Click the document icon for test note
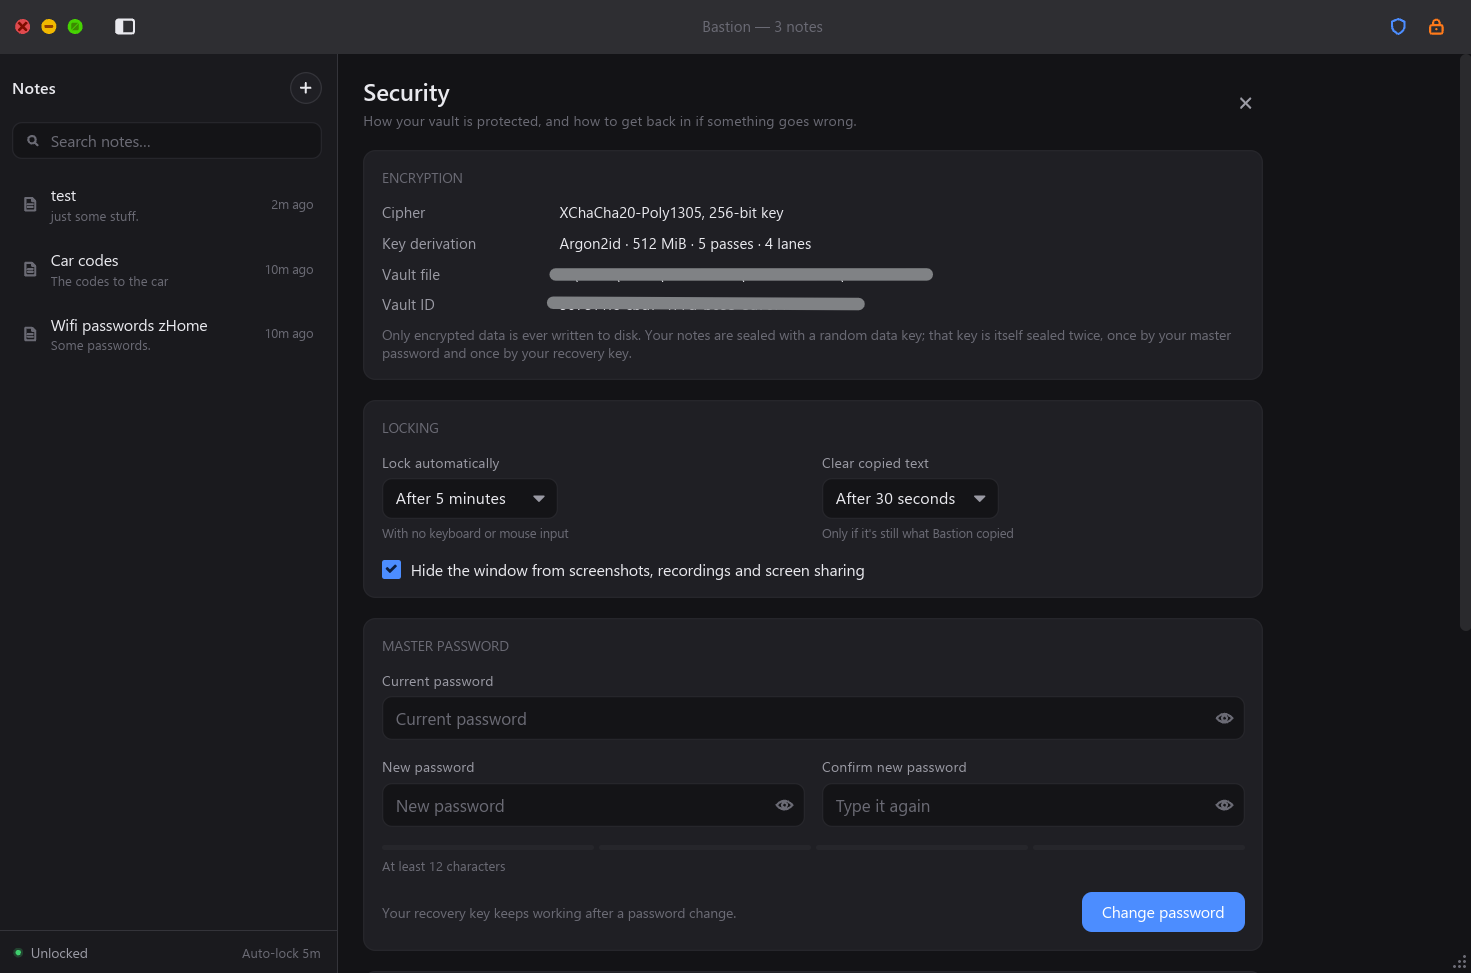The height and width of the screenshot is (973, 1471). point(30,204)
